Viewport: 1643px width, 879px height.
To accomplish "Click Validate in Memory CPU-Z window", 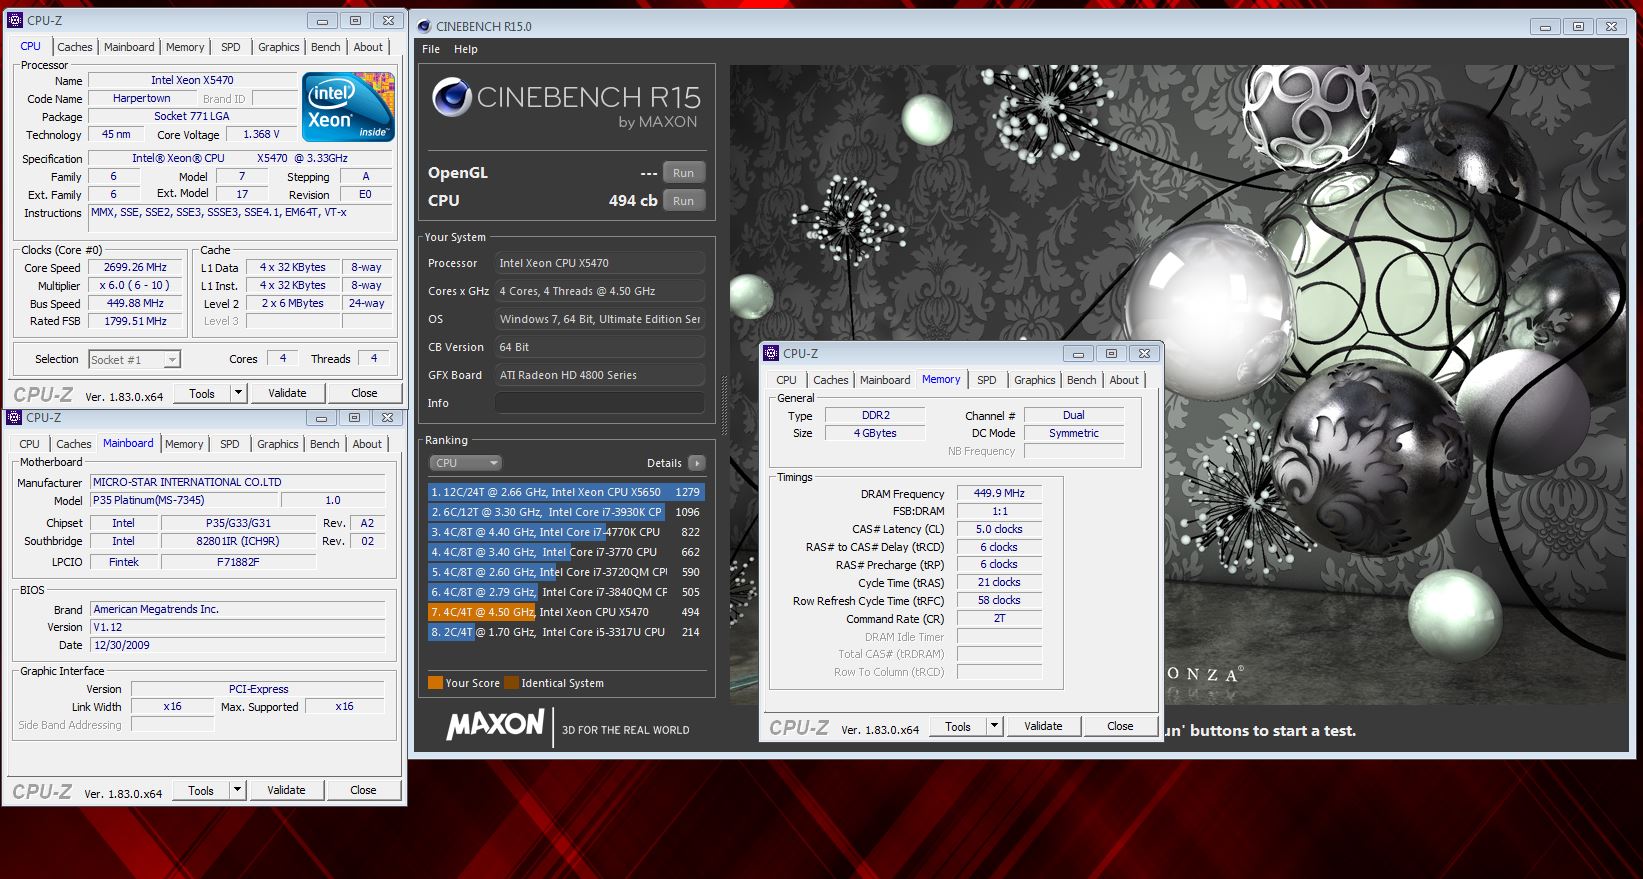I will [1043, 726].
